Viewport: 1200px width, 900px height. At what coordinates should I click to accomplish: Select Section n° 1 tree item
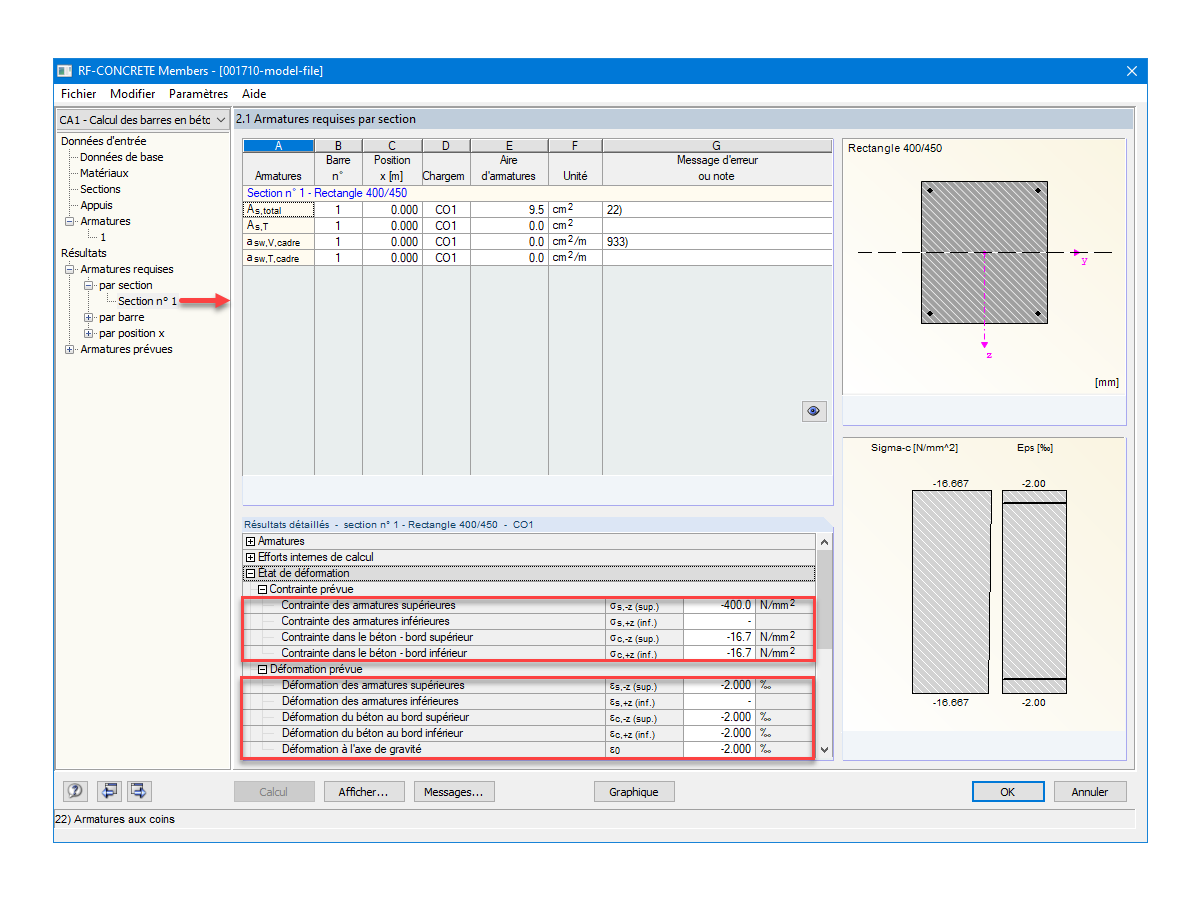click(x=147, y=301)
